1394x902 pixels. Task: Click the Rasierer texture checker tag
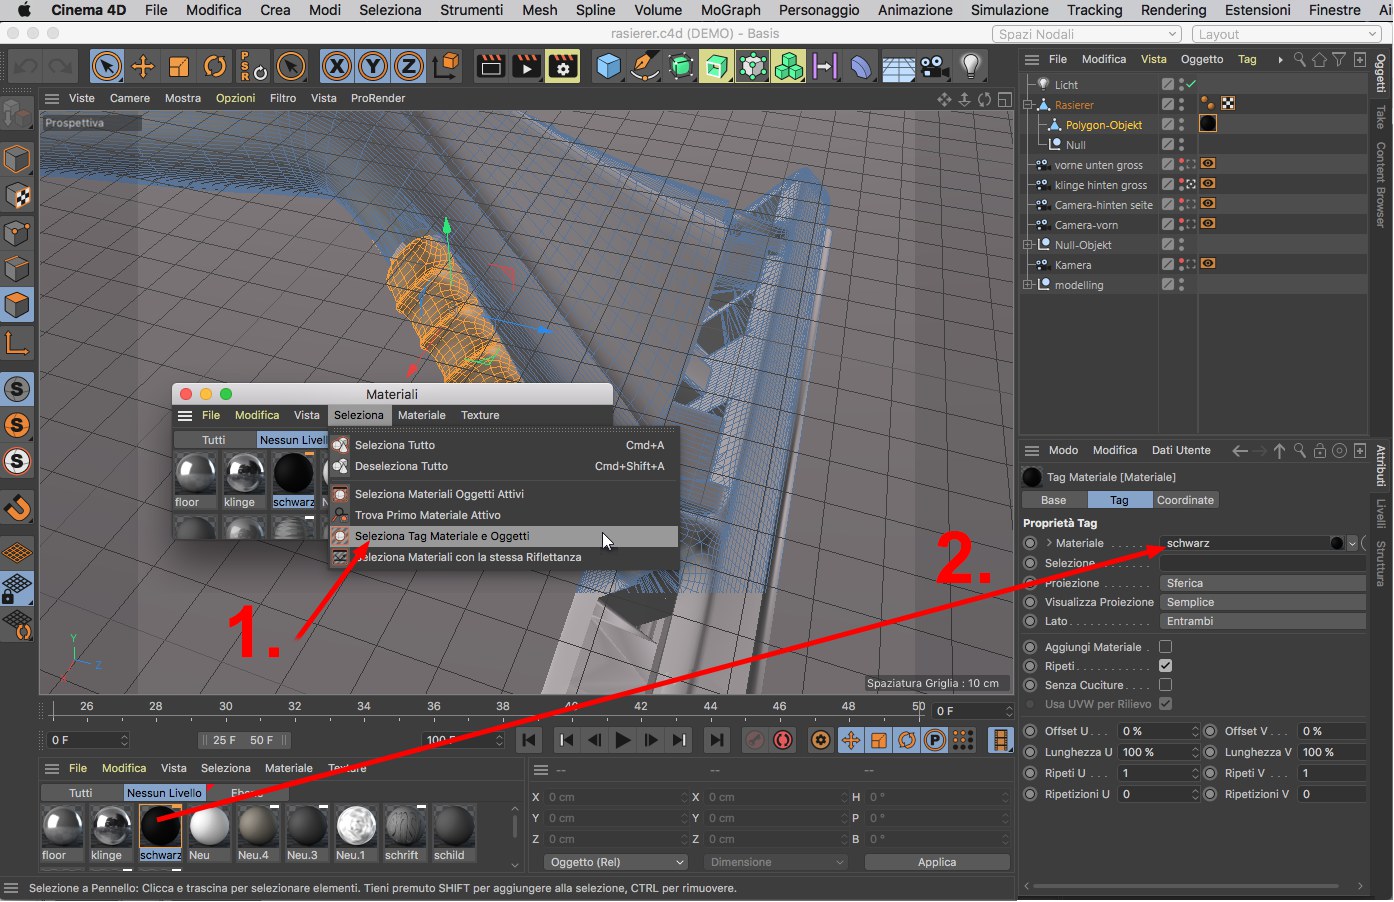pos(1228,104)
